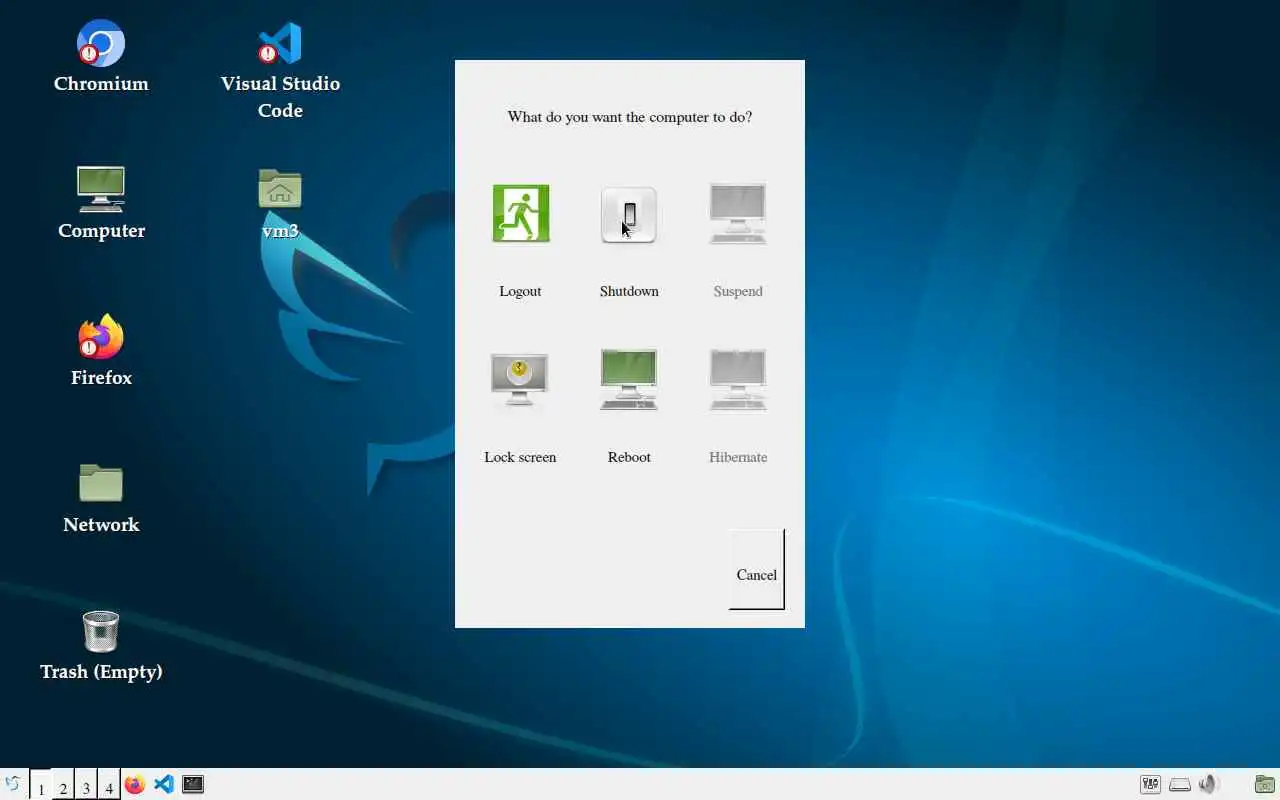Click the Hibernate text label
This screenshot has width=1280, height=800.
pyautogui.click(x=738, y=457)
